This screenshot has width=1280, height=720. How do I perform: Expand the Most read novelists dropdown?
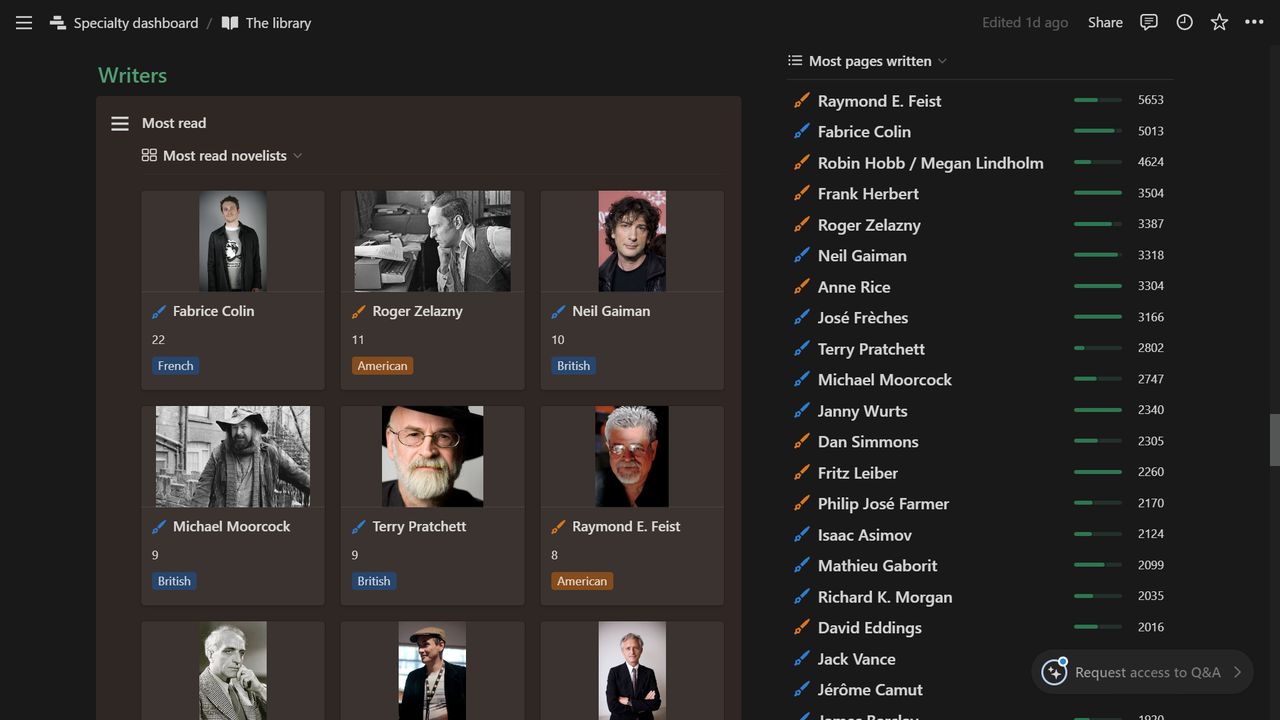coord(296,155)
